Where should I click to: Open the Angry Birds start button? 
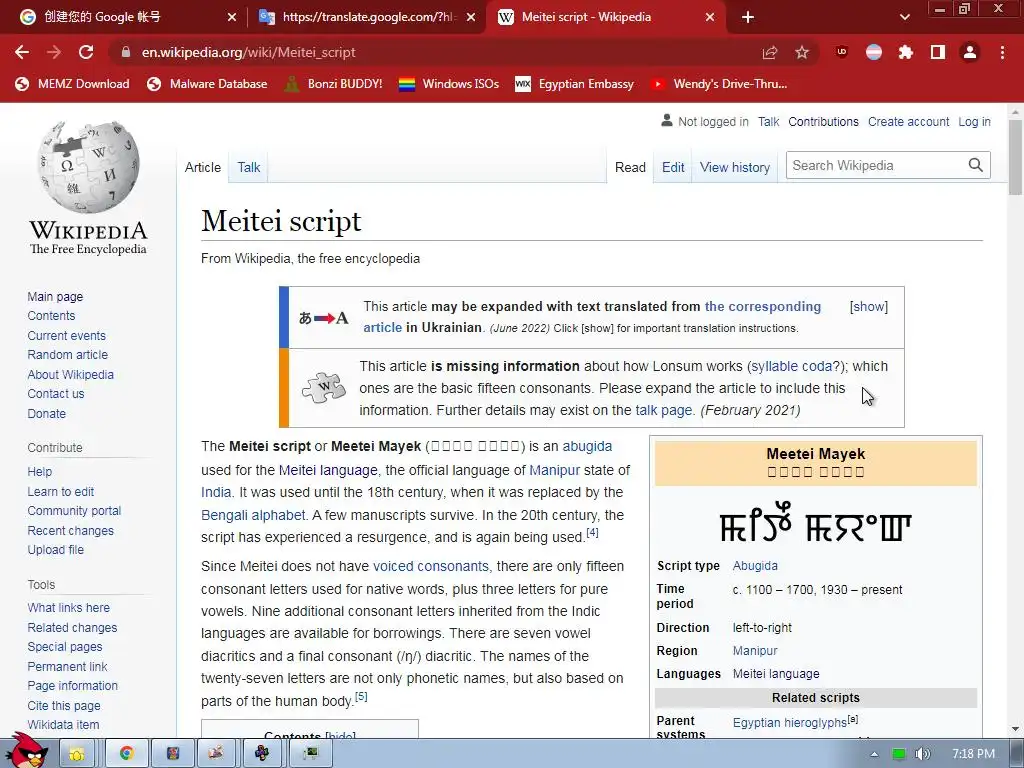(26, 751)
